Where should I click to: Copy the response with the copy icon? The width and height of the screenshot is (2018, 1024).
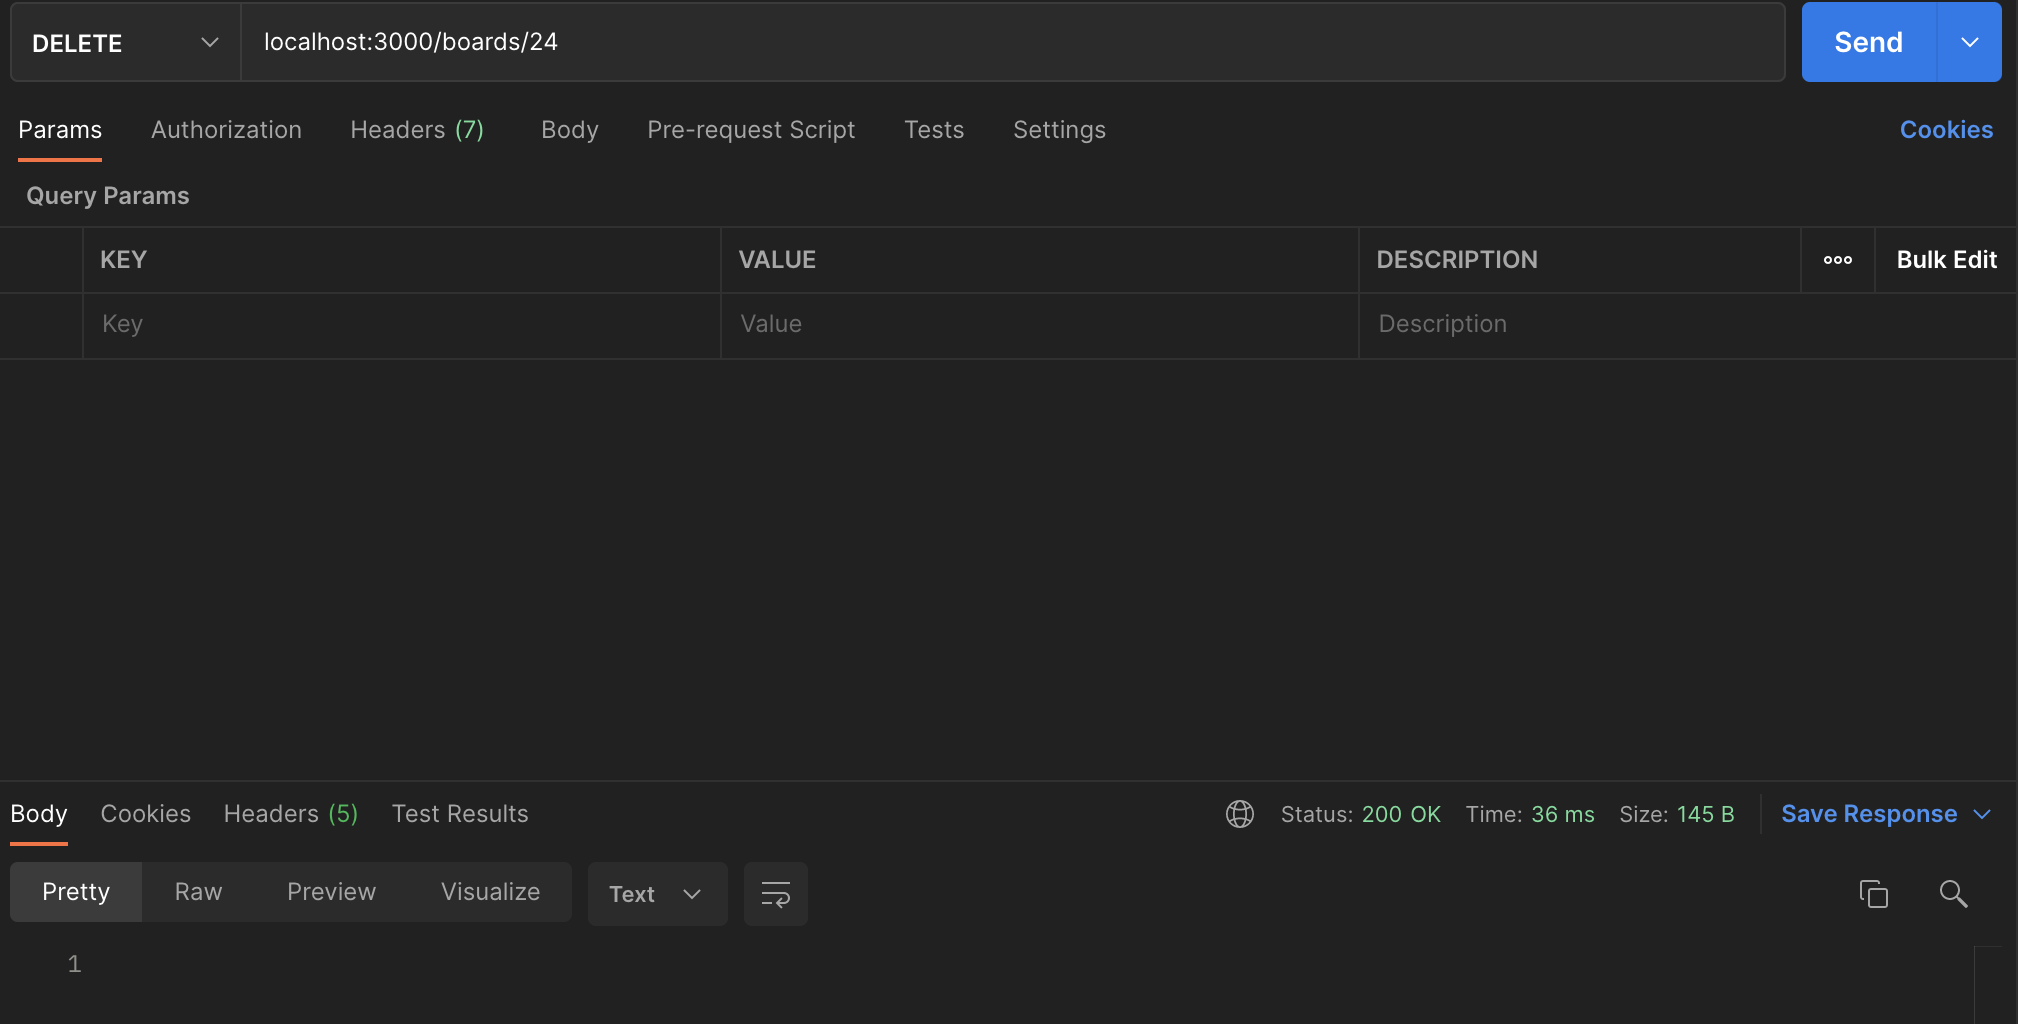[x=1873, y=894]
